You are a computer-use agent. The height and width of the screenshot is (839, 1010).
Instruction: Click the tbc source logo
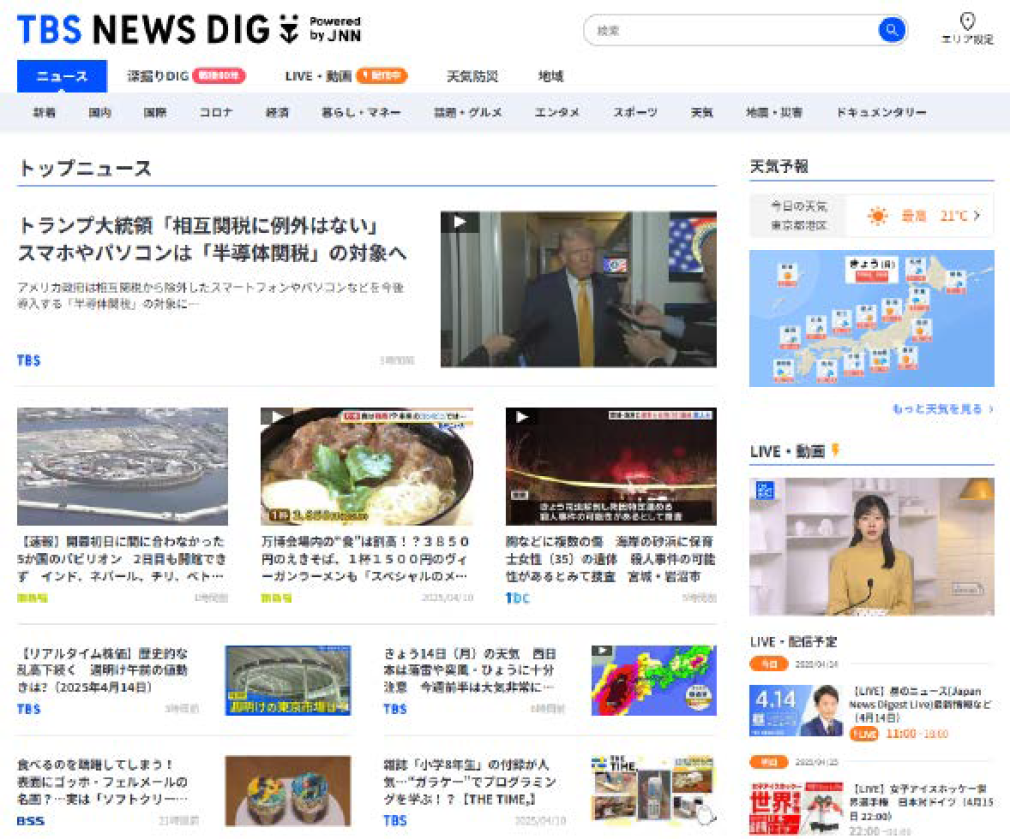pos(517,598)
